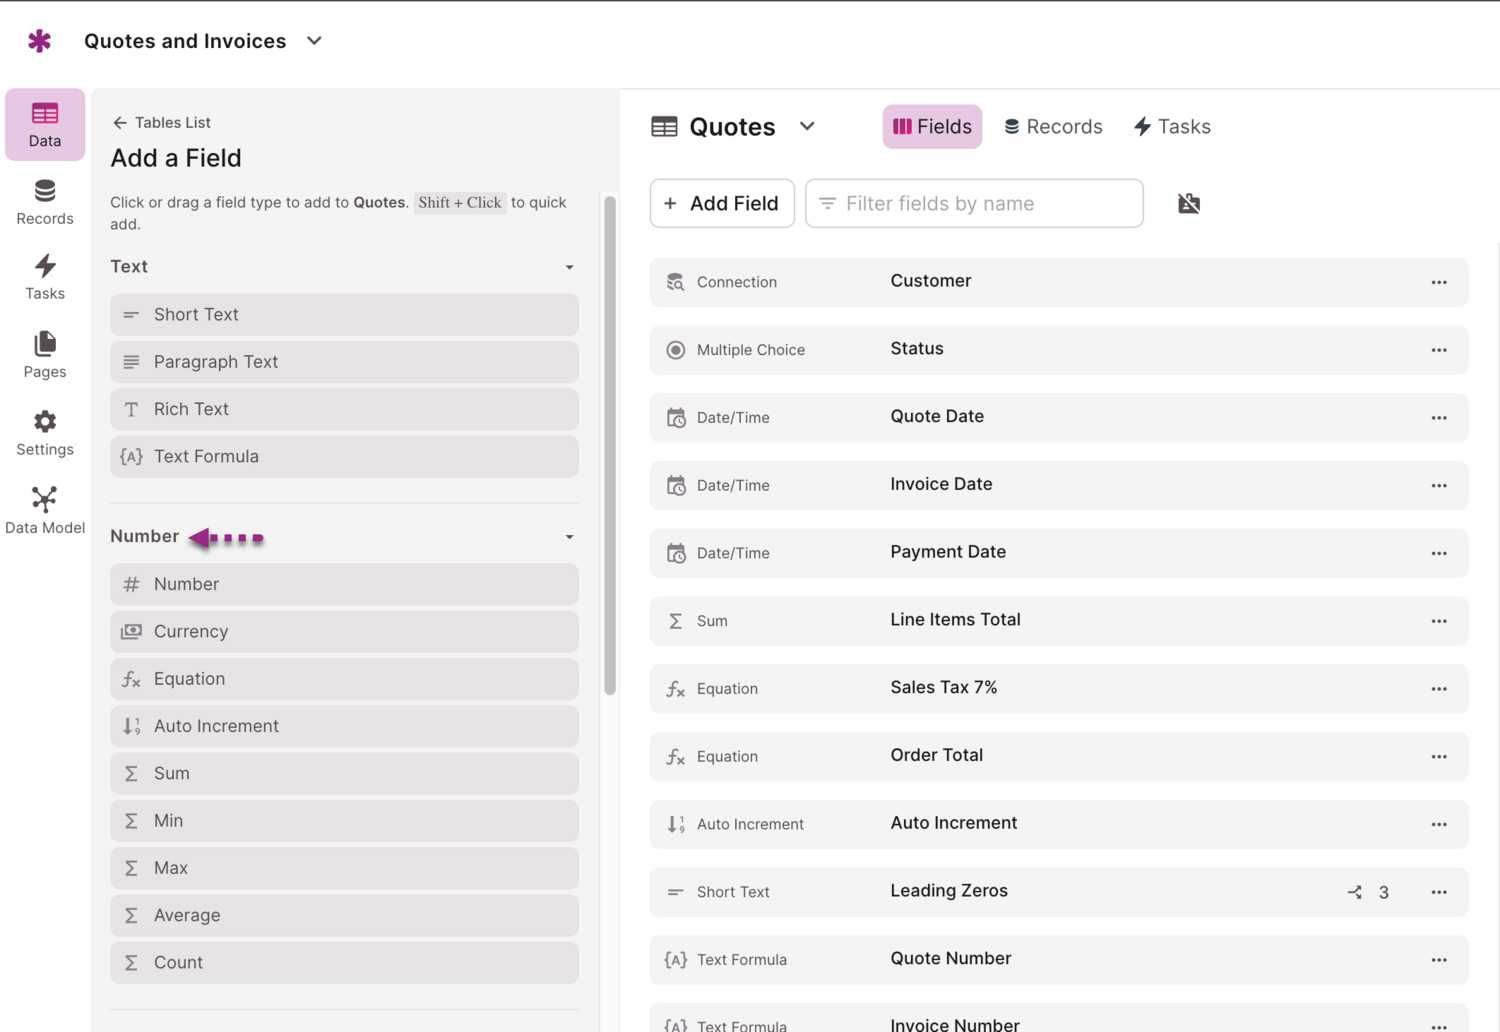
Task: Select the Currency field type
Action: pyautogui.click(x=344, y=631)
